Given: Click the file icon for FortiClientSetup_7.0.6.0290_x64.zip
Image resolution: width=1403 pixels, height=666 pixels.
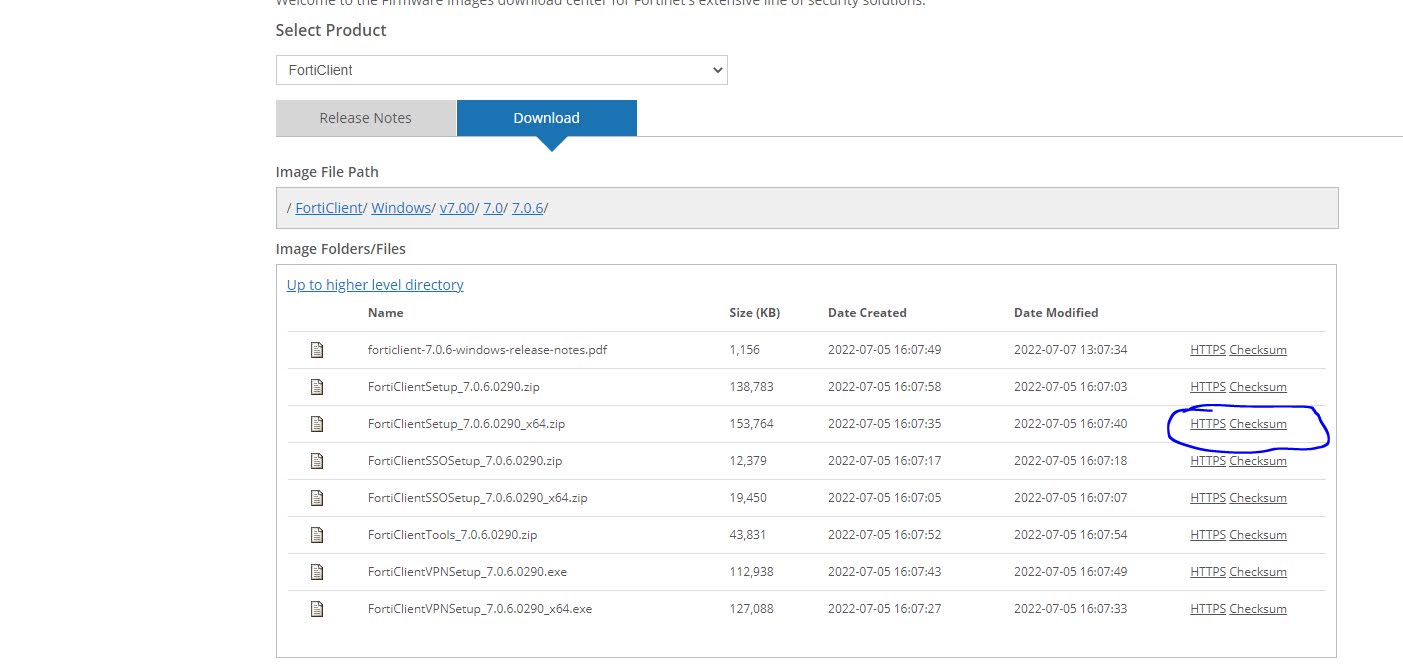Looking at the screenshot, I should pyautogui.click(x=317, y=424).
